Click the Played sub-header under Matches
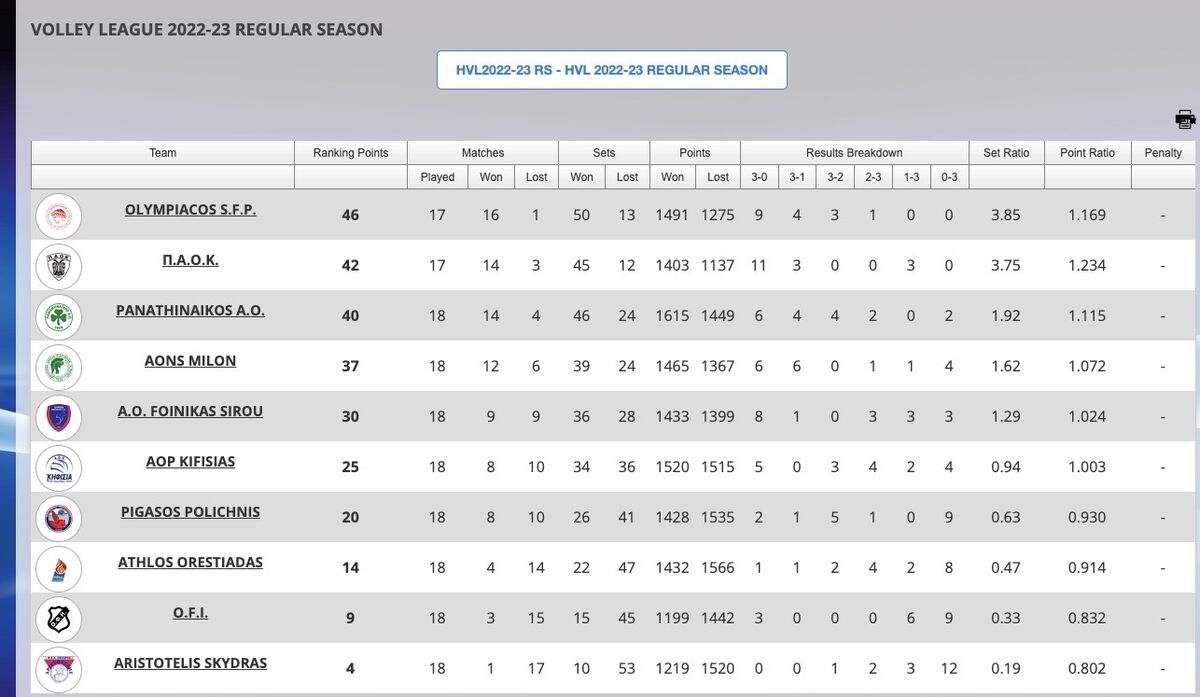This screenshot has height=697, width=1200. point(437,177)
